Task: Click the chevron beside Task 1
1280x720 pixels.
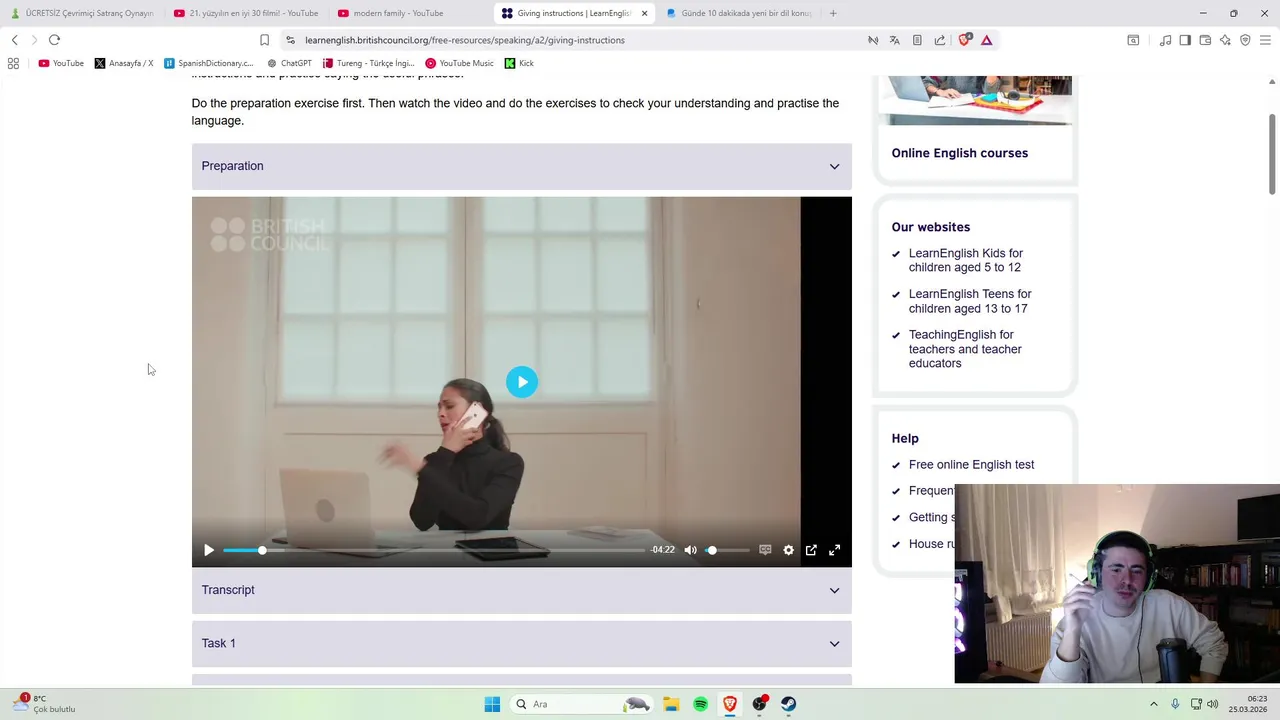Action: (834, 643)
